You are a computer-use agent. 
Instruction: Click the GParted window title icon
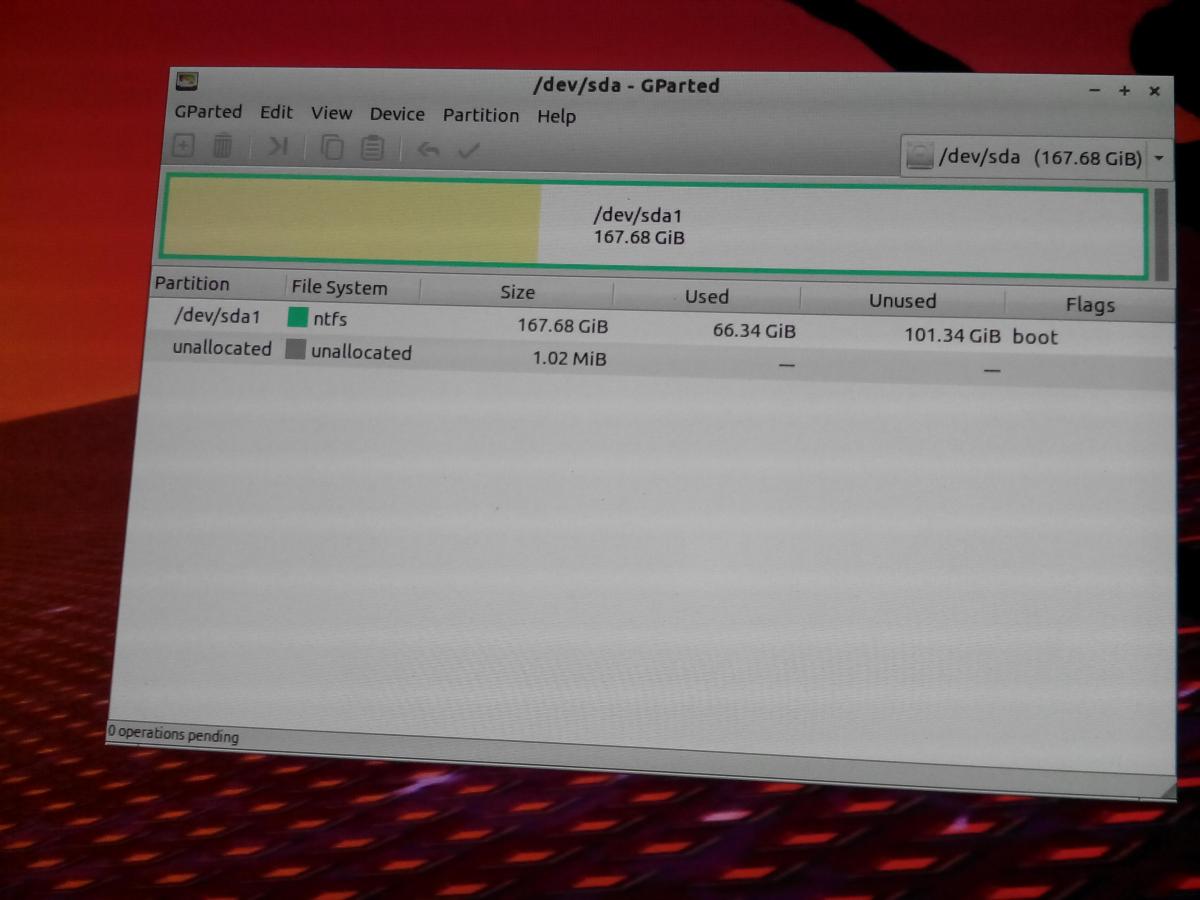(x=187, y=82)
